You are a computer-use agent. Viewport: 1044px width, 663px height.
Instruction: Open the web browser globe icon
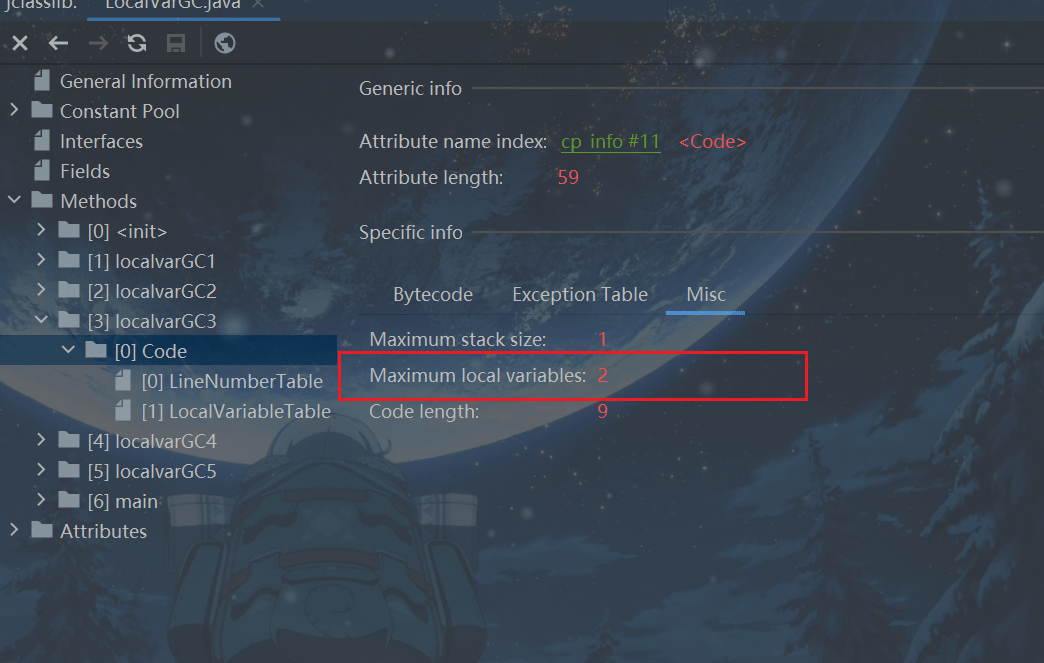(x=224, y=43)
